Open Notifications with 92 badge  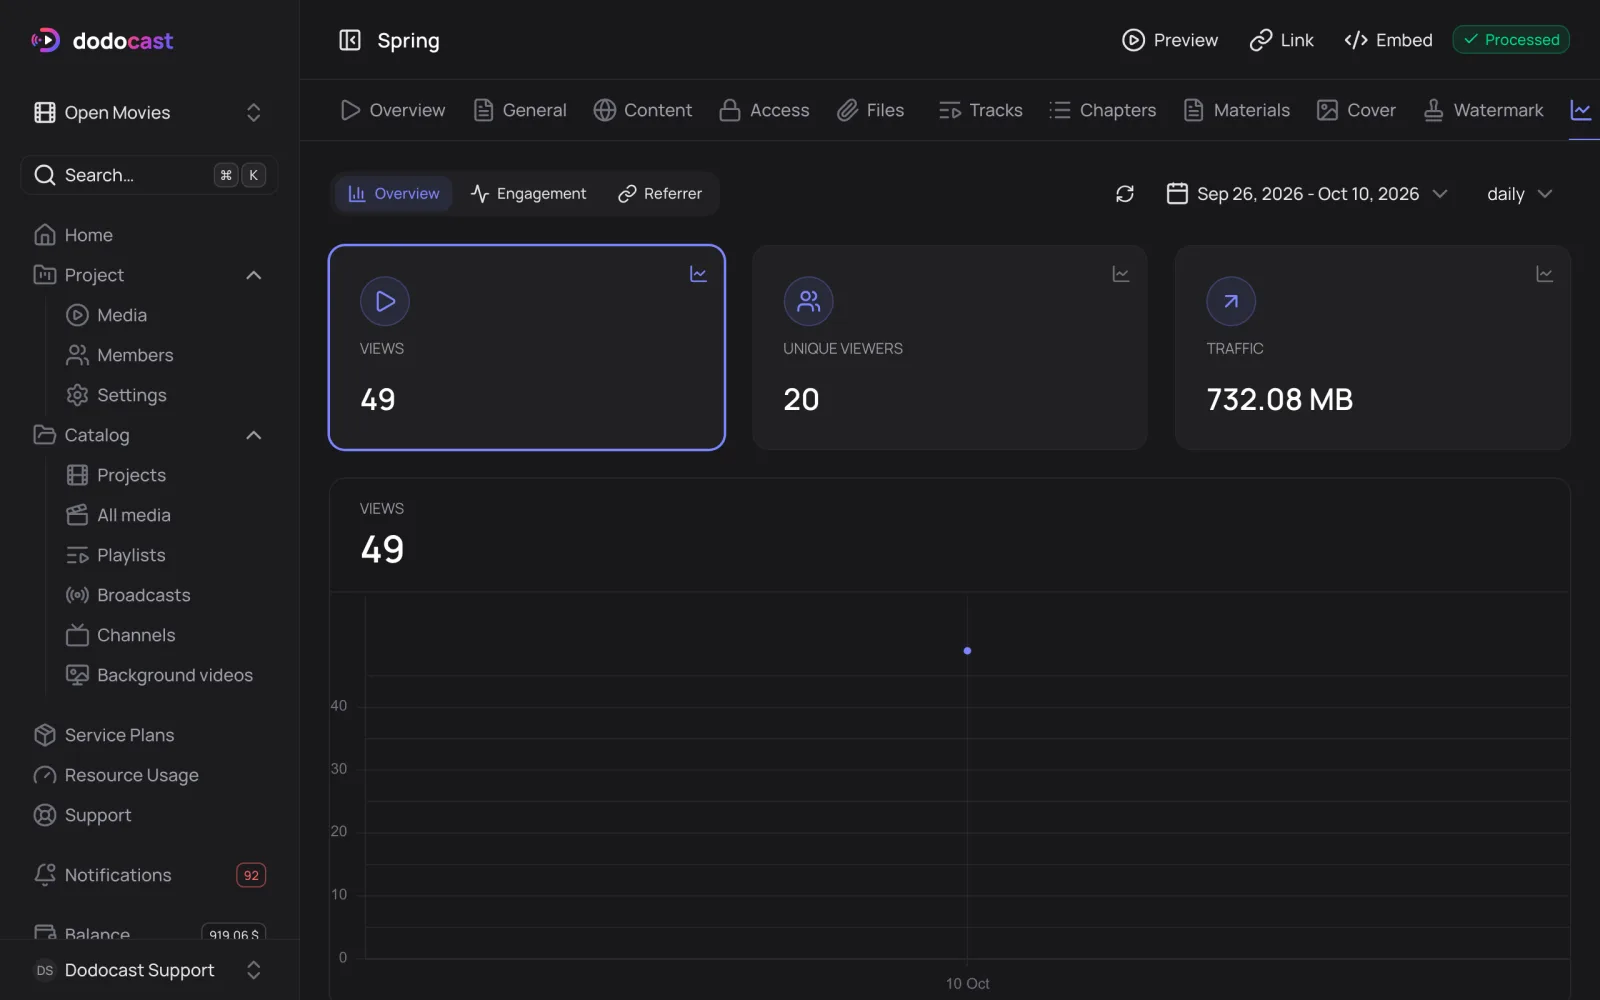(150, 875)
